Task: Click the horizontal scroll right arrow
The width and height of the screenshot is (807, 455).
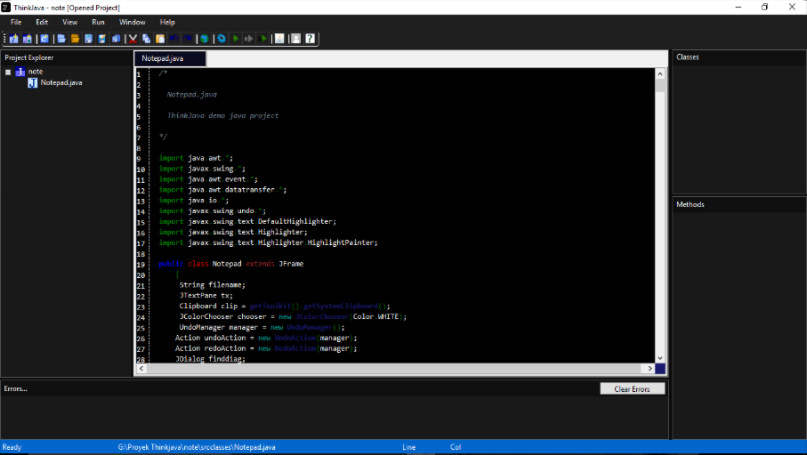Action: [x=650, y=369]
